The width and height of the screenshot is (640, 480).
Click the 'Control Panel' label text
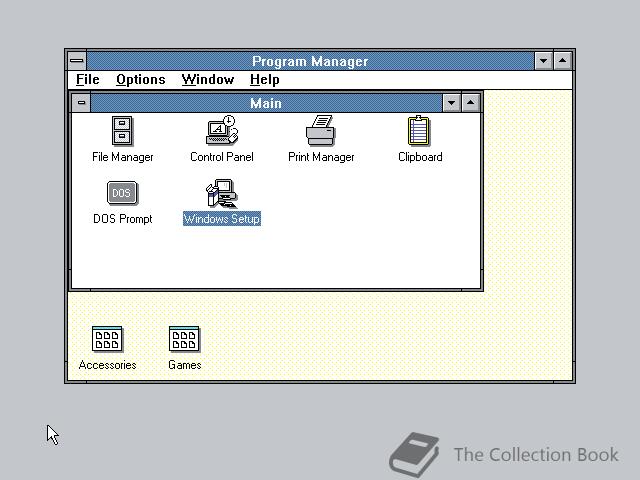click(222, 157)
